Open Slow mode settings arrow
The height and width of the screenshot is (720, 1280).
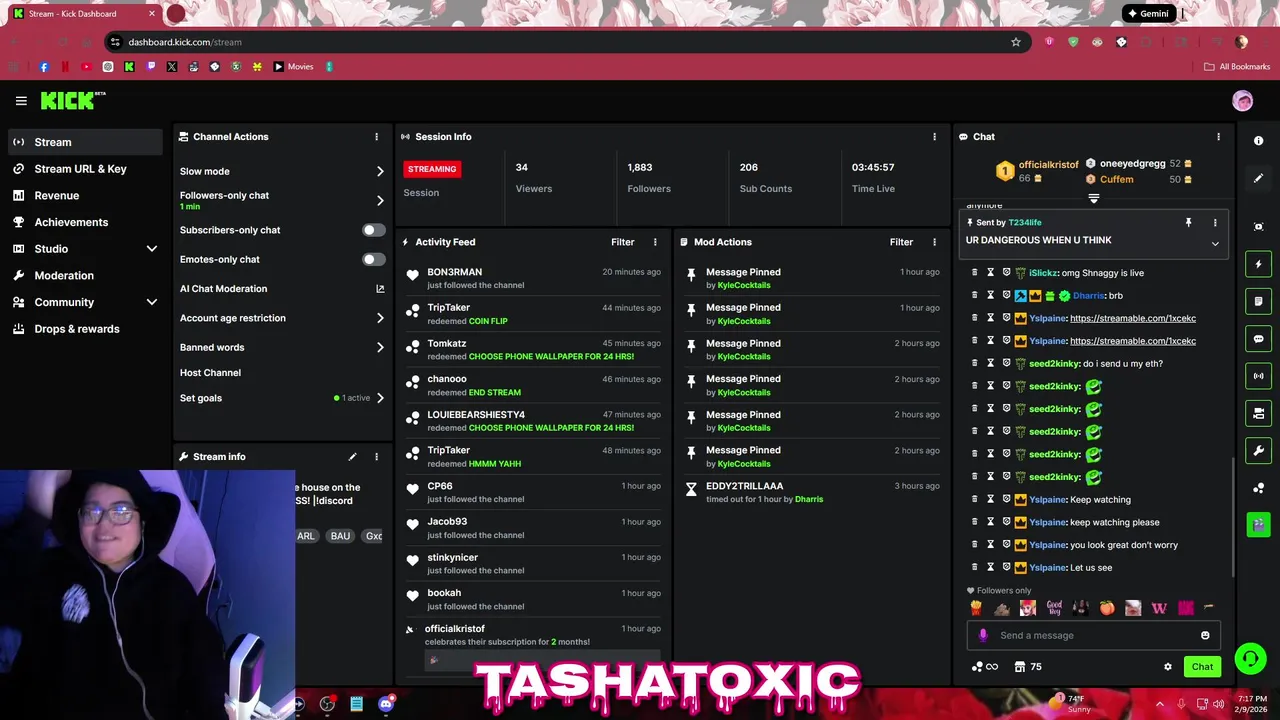(380, 172)
